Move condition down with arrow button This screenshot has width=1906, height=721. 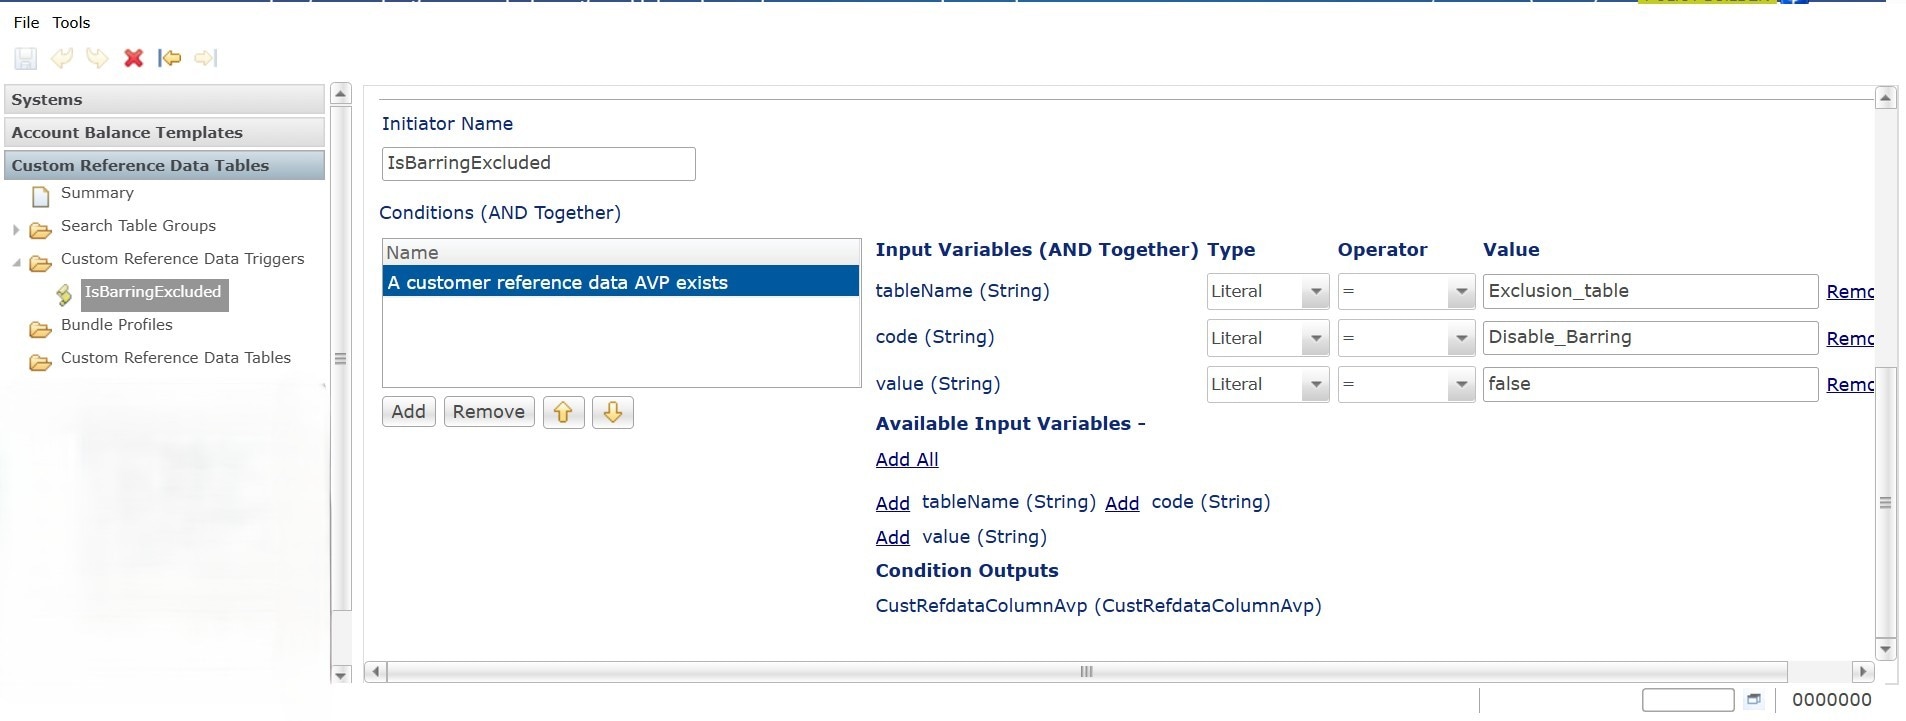tap(612, 412)
